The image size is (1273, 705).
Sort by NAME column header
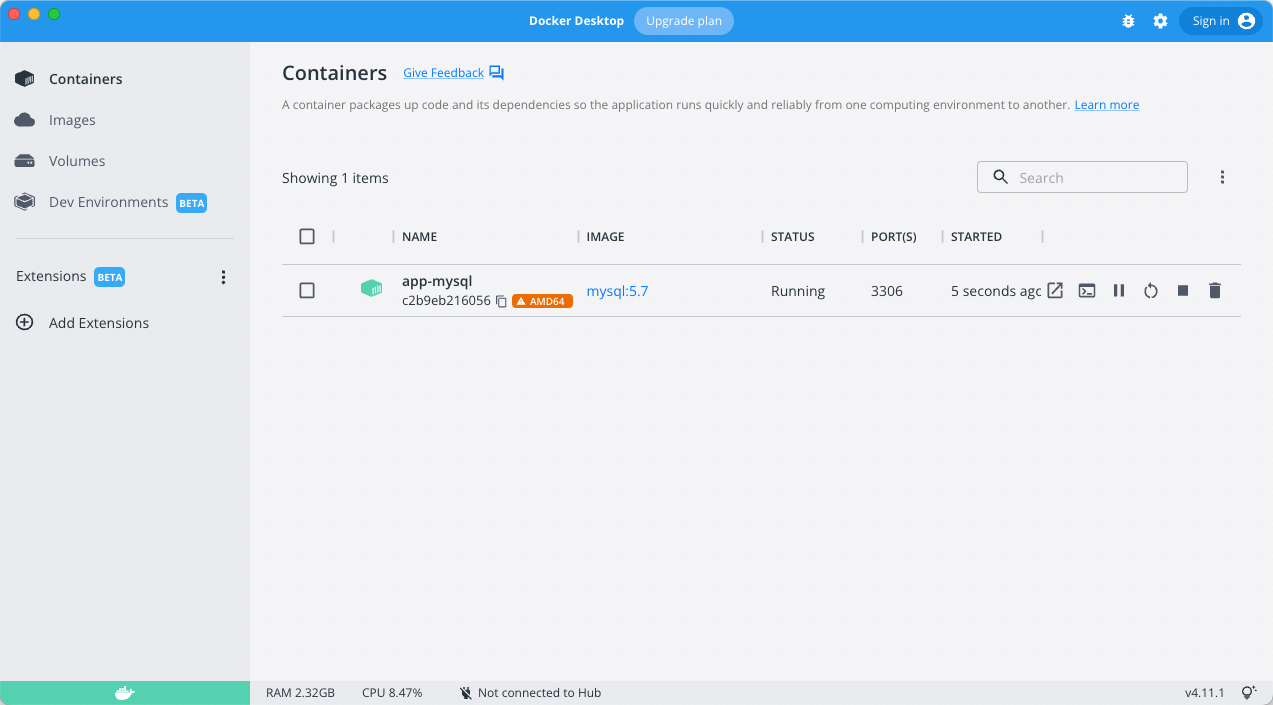coord(420,237)
